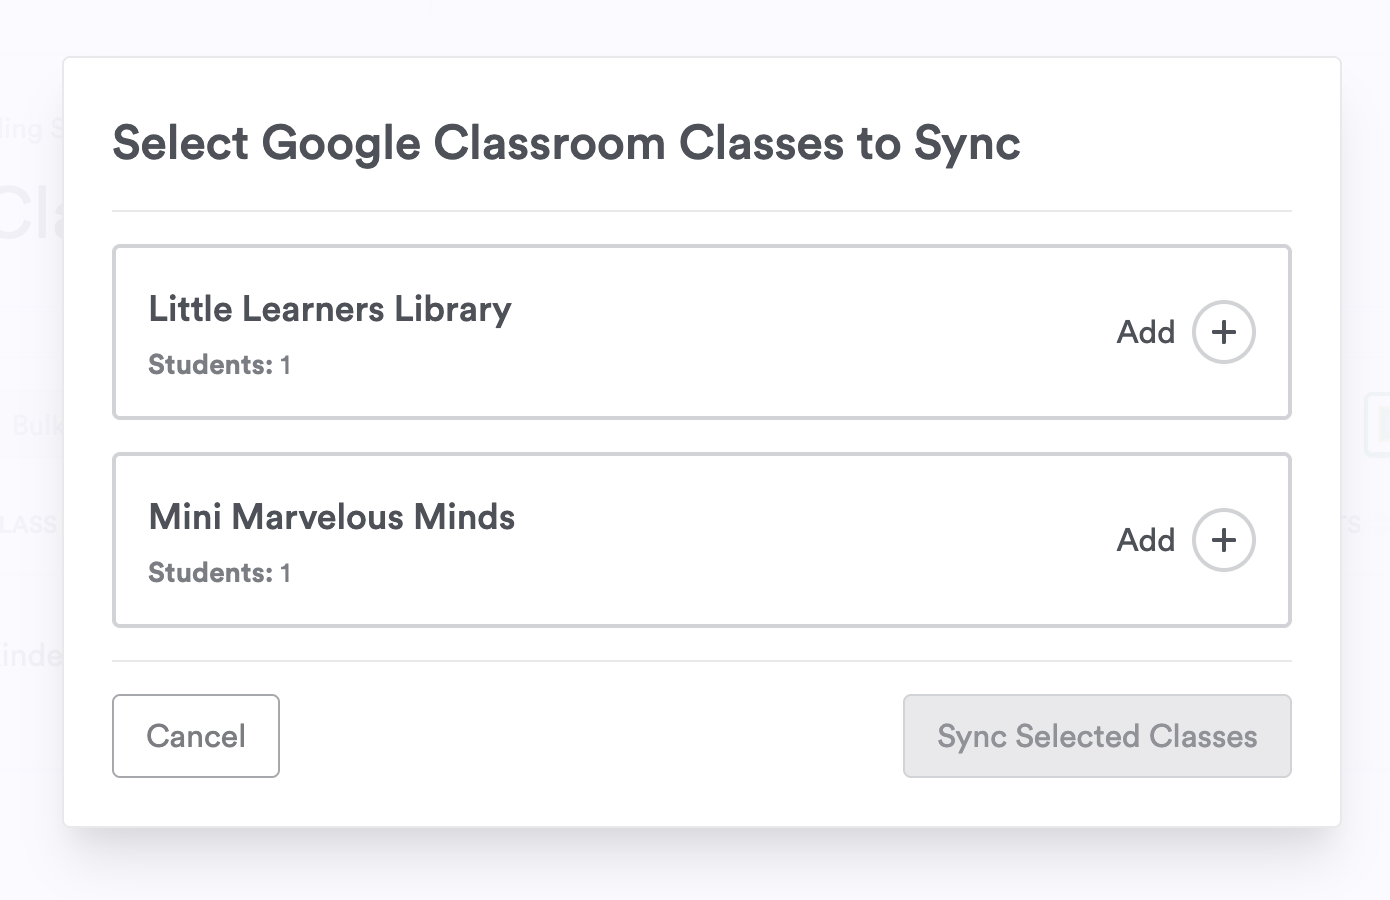
Task: Click the word 'Classroom' in the heading
Action: [x=549, y=142]
